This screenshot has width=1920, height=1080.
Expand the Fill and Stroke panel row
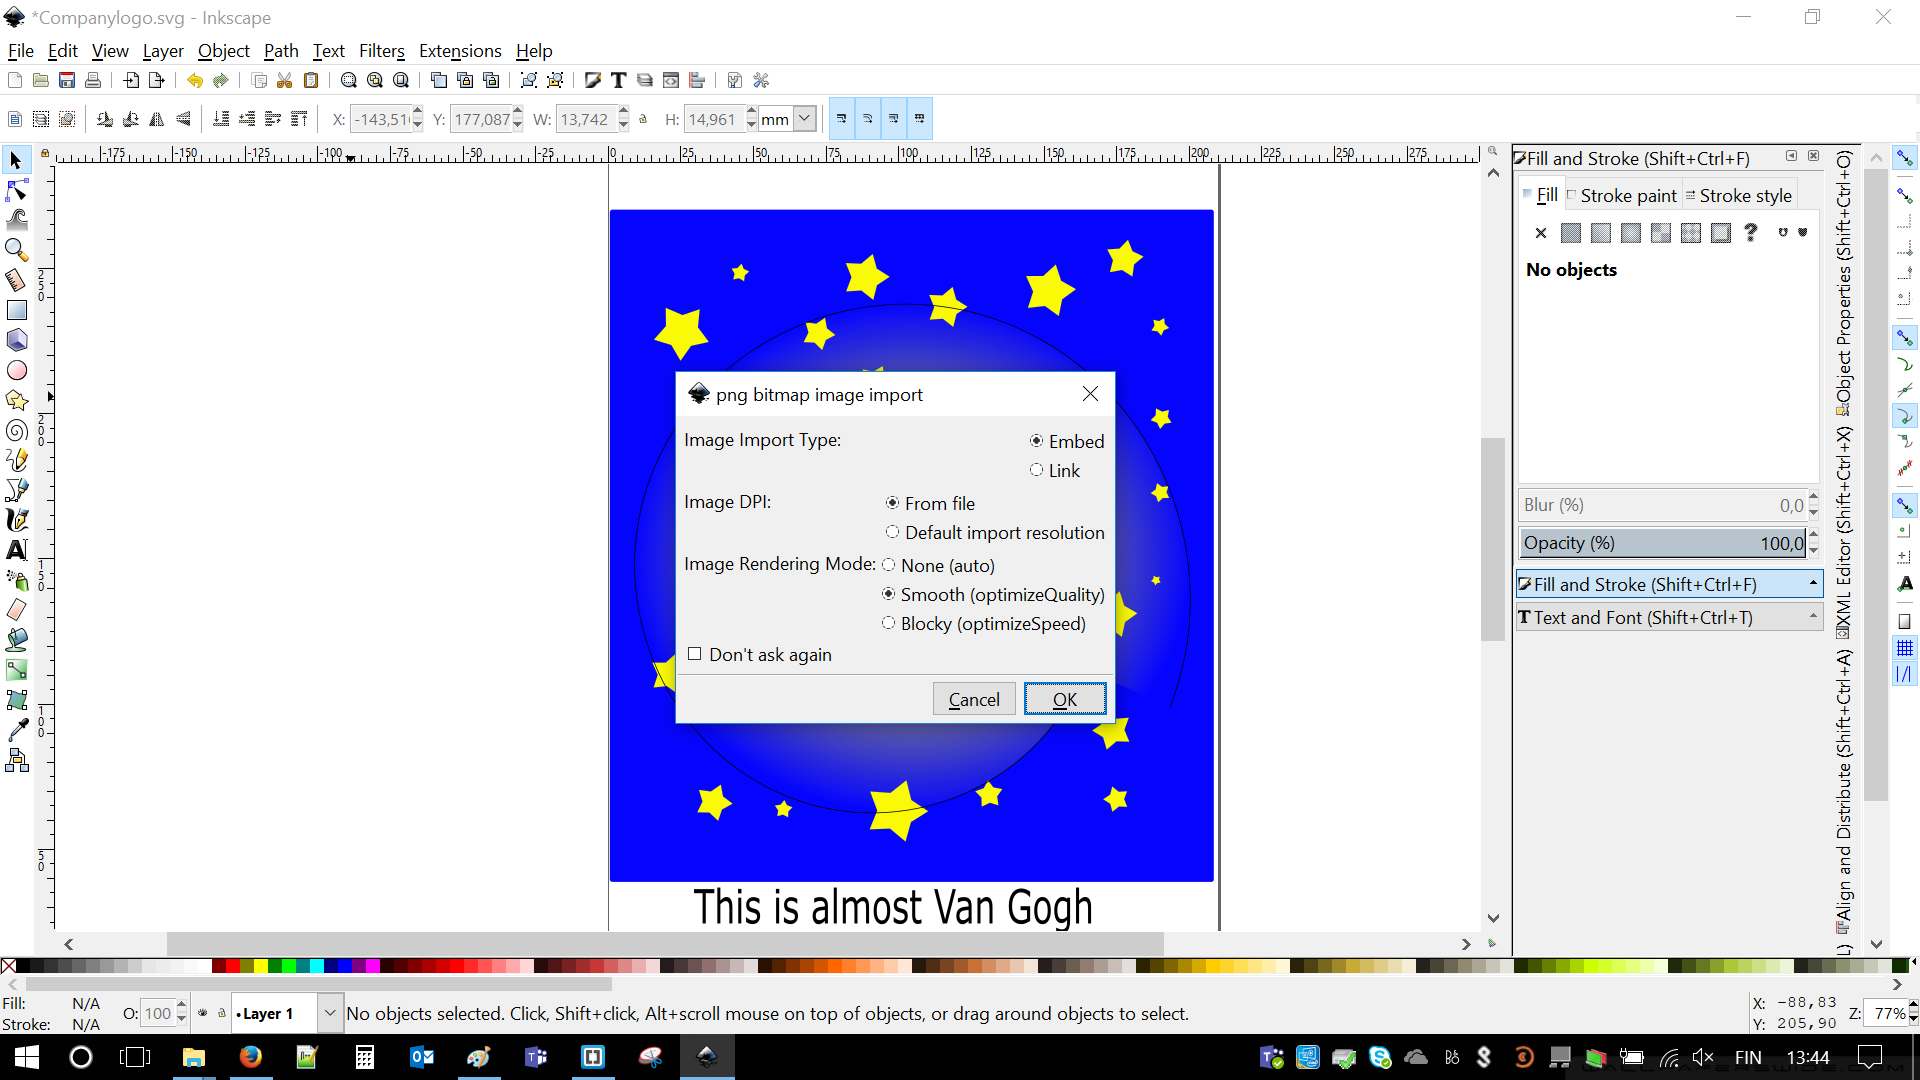[x=1669, y=584]
